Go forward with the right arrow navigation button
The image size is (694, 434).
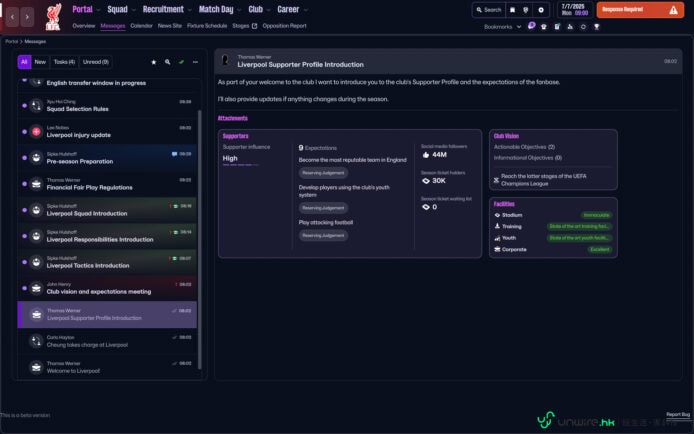click(27, 17)
